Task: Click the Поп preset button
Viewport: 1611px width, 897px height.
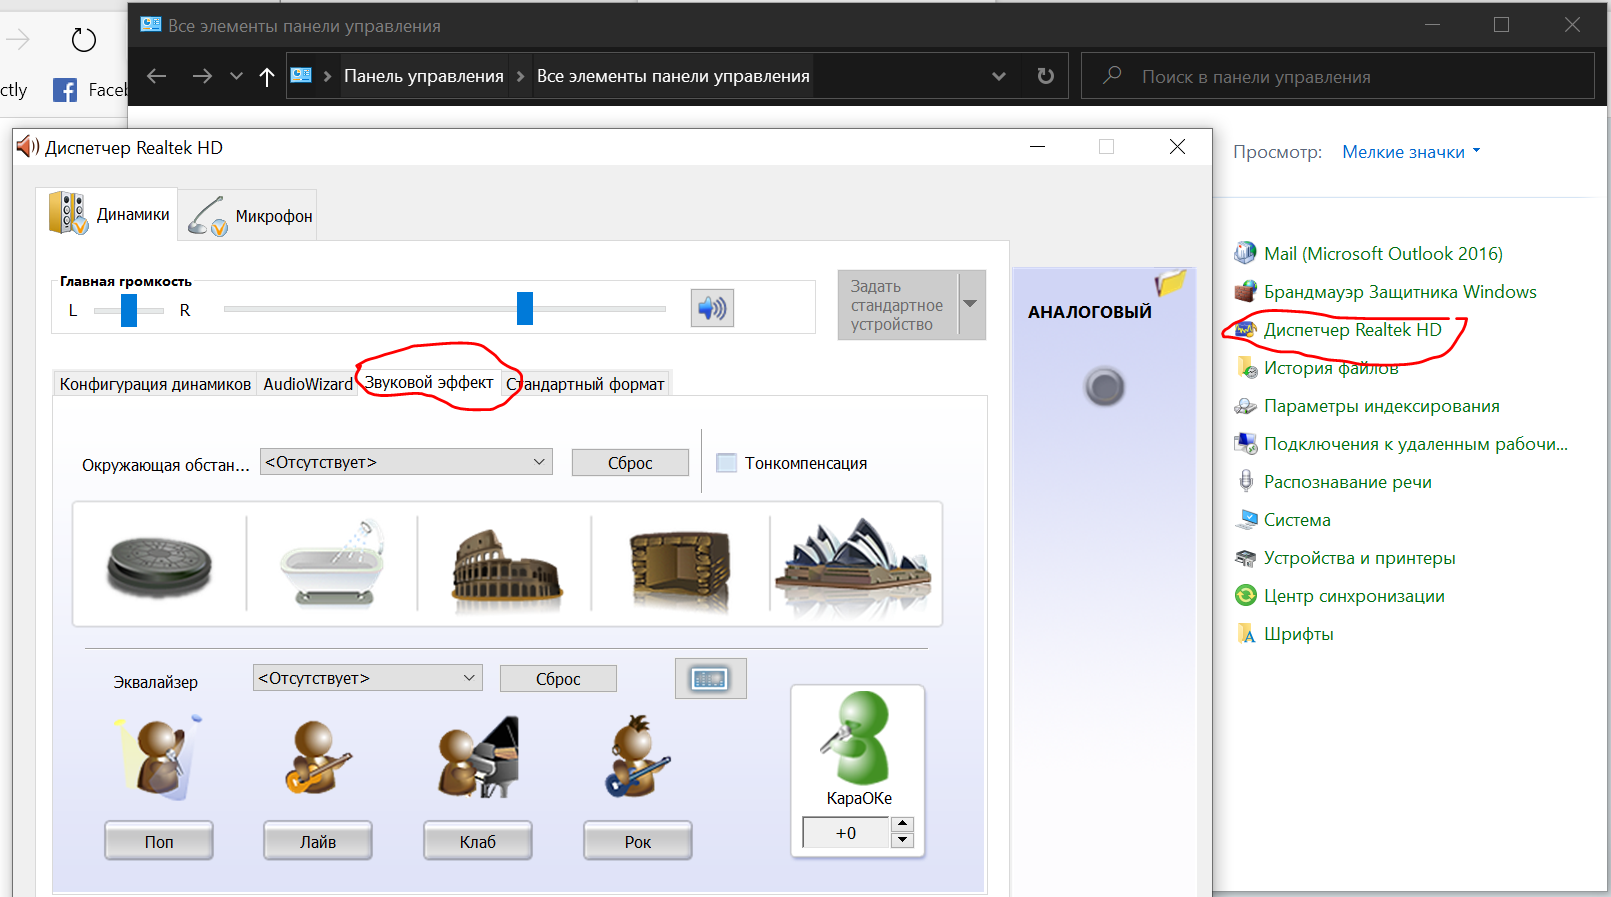Action: 159,841
